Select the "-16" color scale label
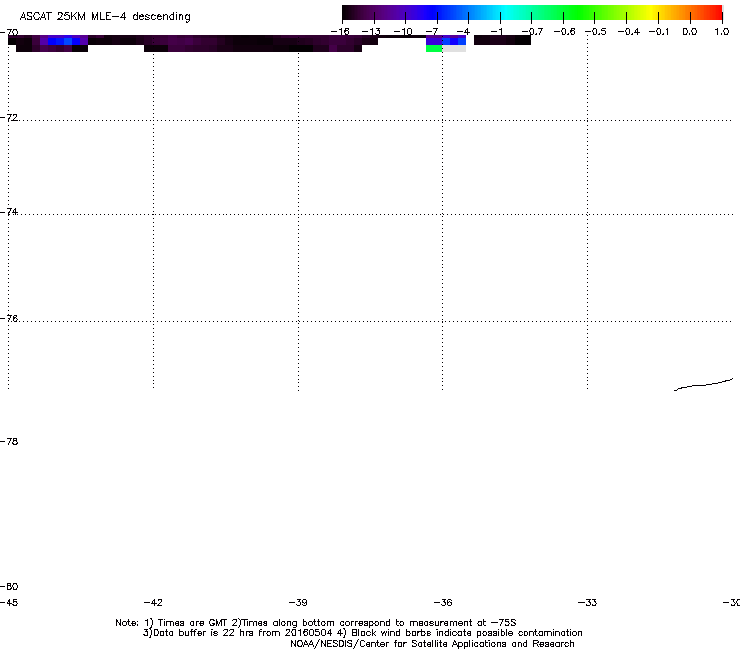Screen dimensions: 740x650 pyautogui.click(x=340, y=32)
